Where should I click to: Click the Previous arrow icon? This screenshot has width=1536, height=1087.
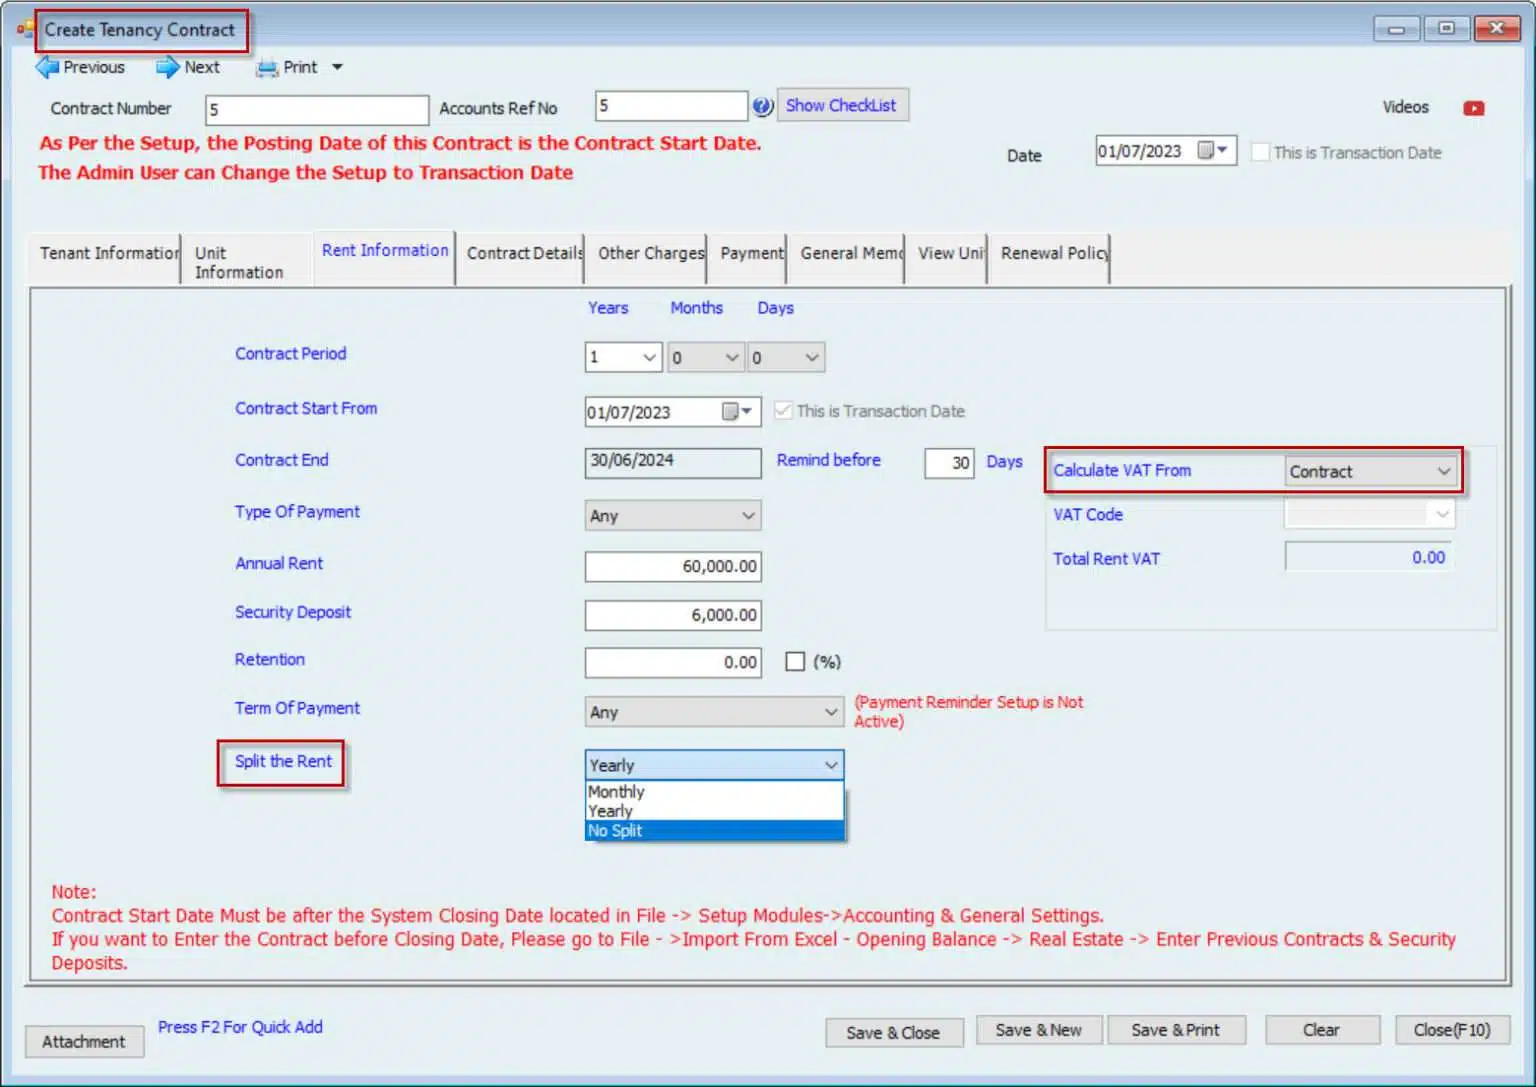pyautogui.click(x=47, y=67)
